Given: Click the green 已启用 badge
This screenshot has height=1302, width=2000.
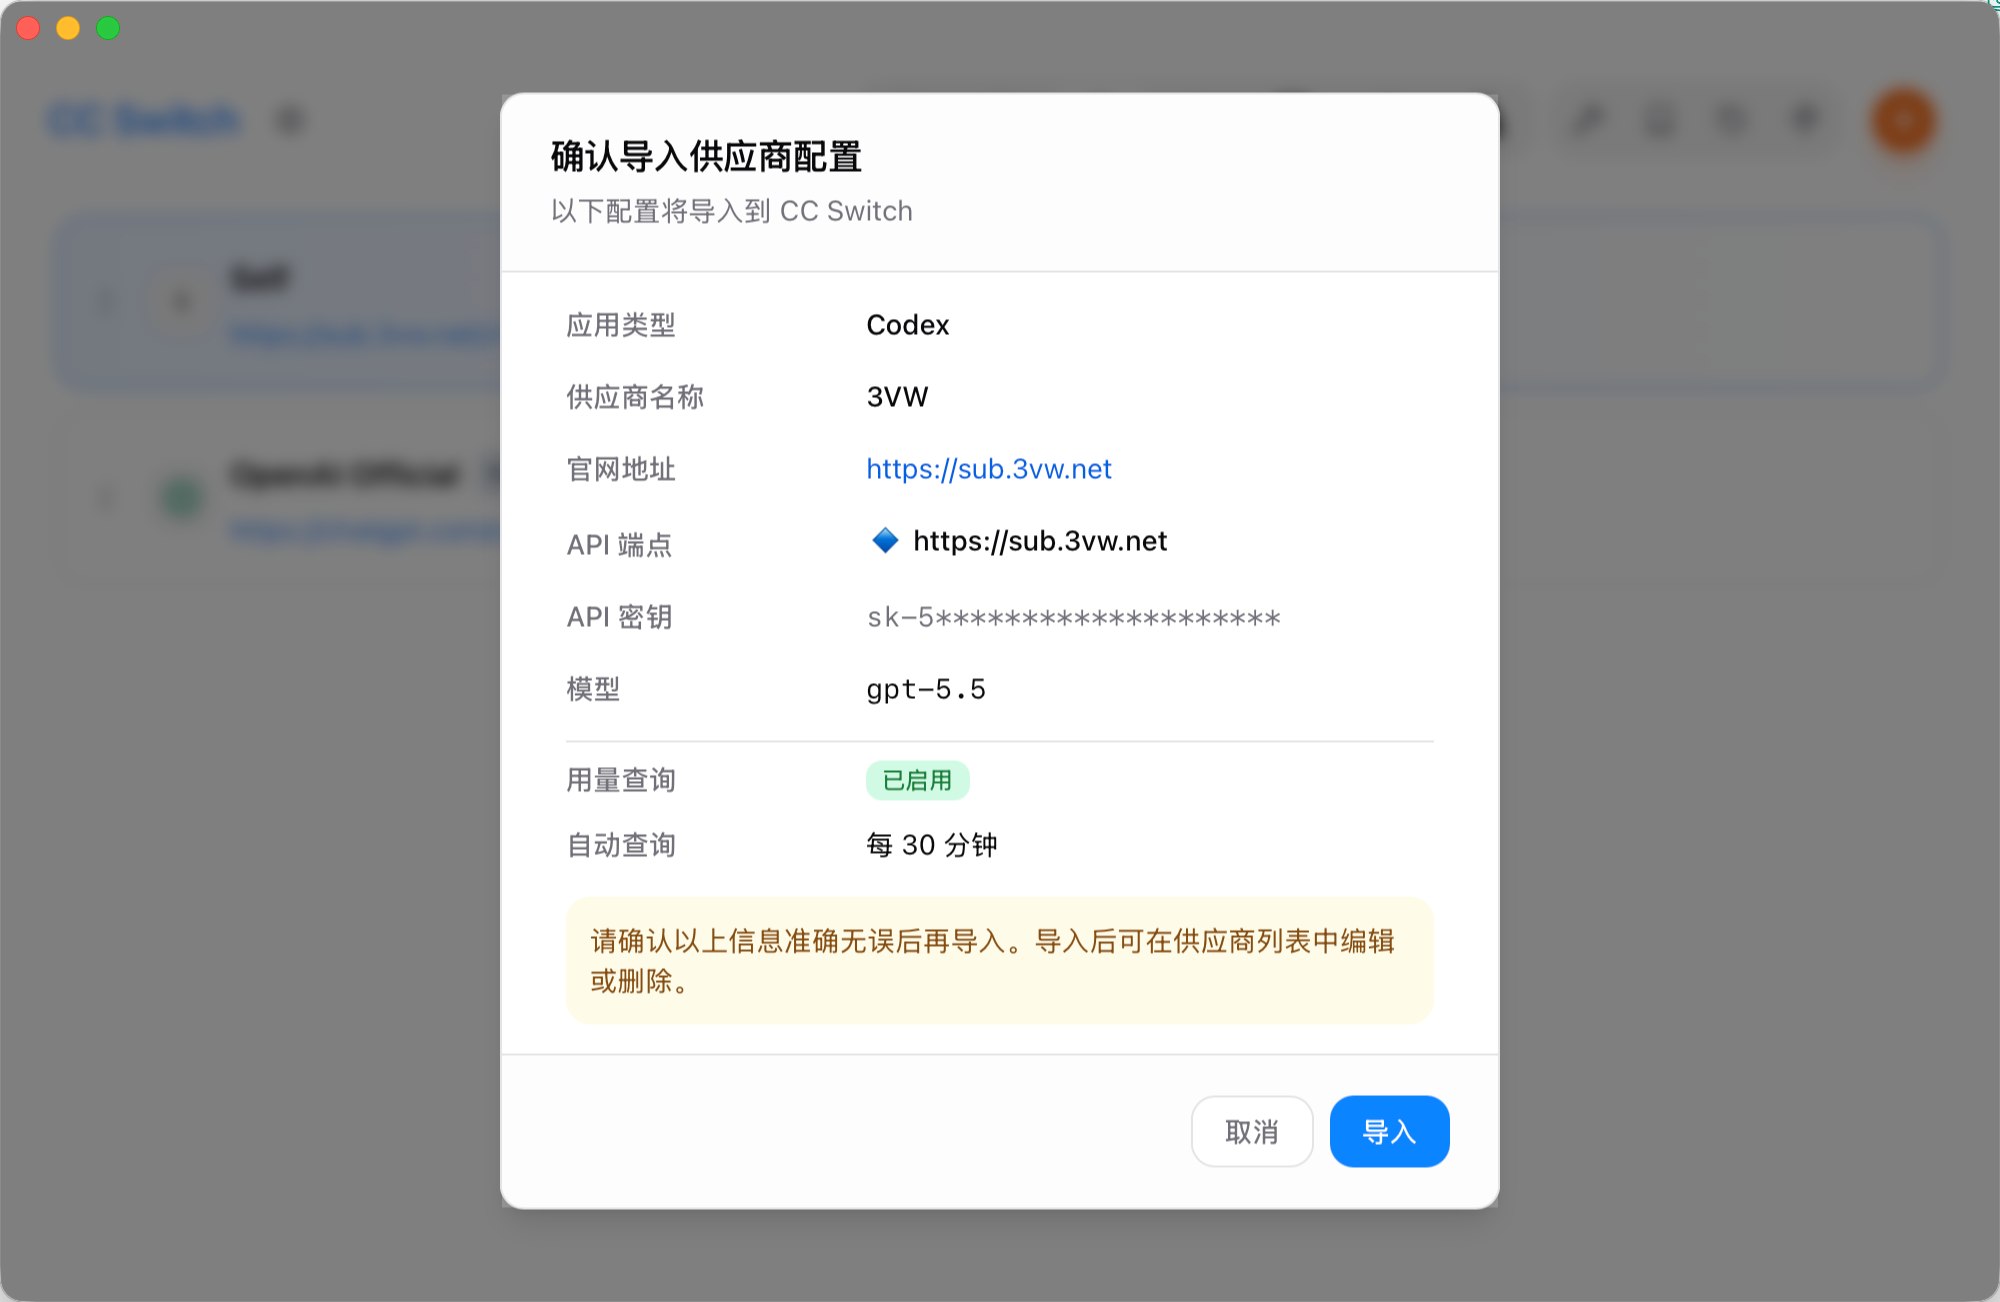Looking at the screenshot, I should point(917,780).
